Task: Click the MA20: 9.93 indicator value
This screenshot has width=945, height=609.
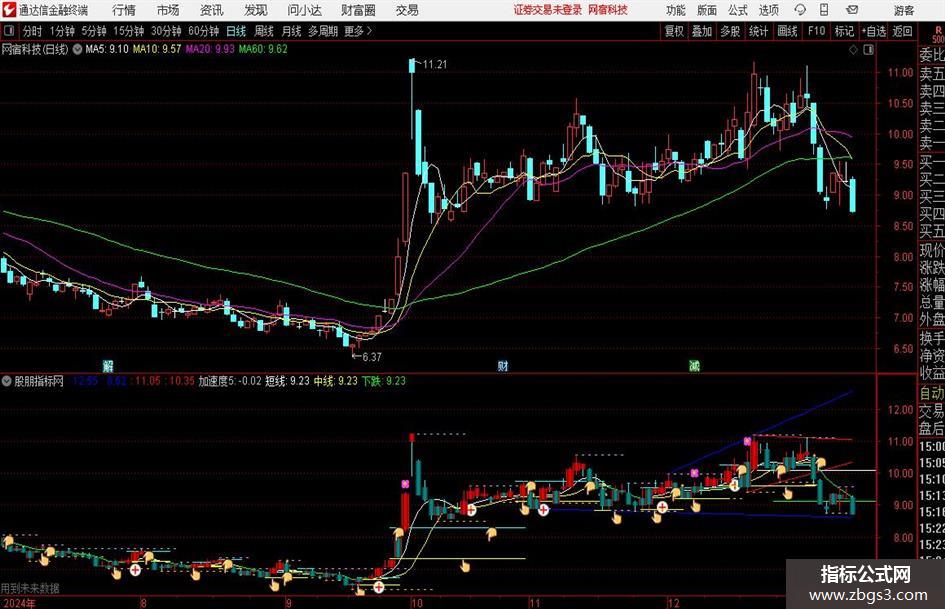Action: [210, 49]
